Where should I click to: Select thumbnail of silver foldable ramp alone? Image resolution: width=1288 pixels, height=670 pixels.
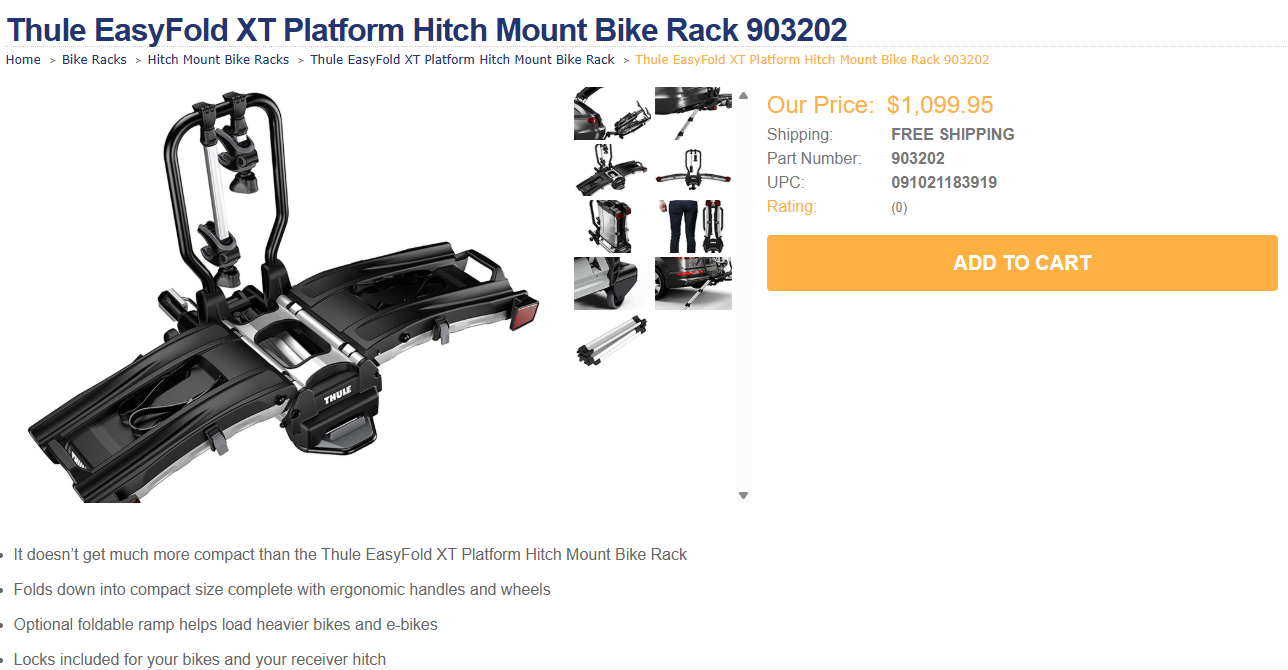(612, 340)
